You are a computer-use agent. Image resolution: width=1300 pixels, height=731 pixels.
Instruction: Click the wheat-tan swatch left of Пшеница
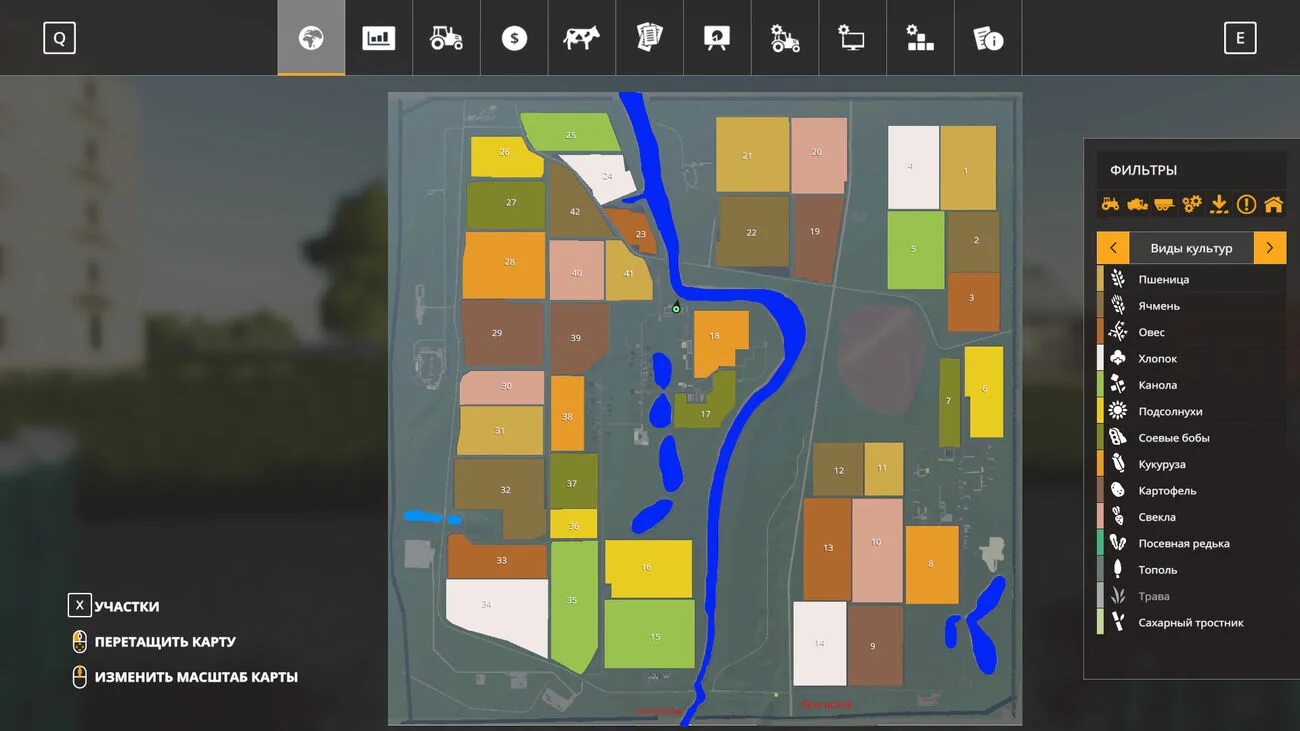[1100, 279]
